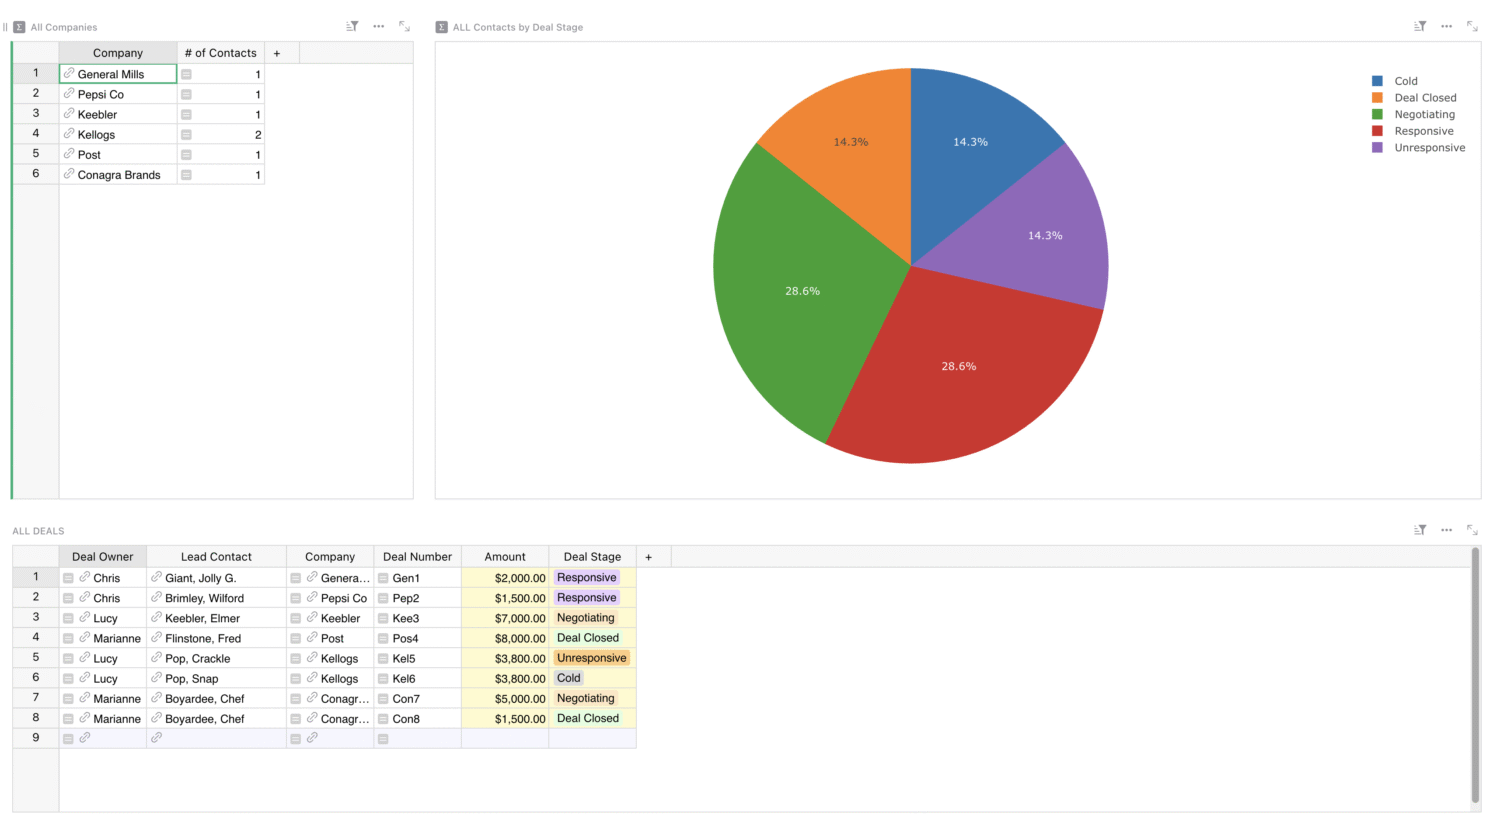The image size is (1500, 823).
Task: Click the sigma icon beside All Companies title
Action: coord(19,27)
